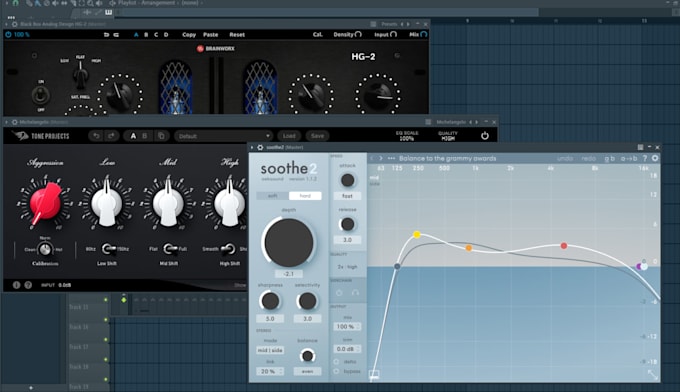Click the soothe2 sharpness knob

tap(270, 301)
